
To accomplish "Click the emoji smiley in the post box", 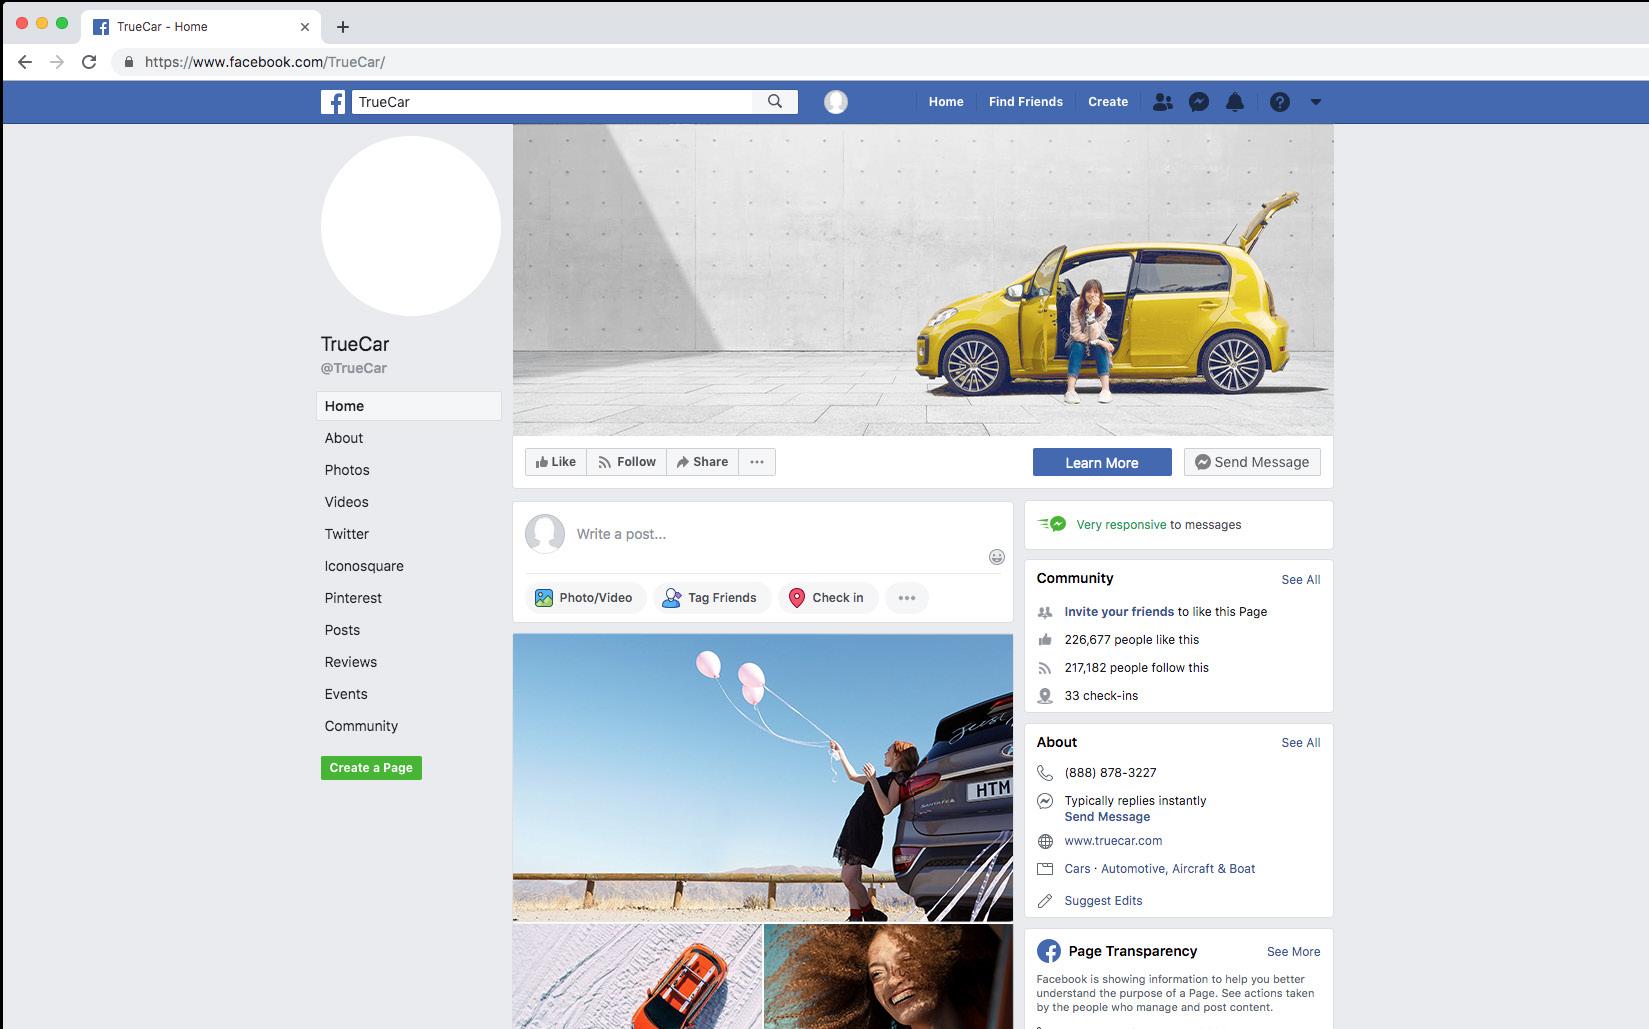I will click(x=997, y=557).
